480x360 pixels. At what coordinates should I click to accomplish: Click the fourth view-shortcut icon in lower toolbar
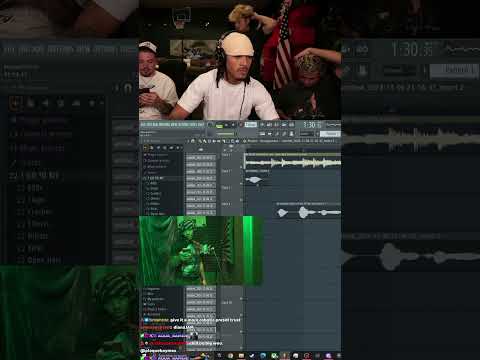(x=284, y=134)
